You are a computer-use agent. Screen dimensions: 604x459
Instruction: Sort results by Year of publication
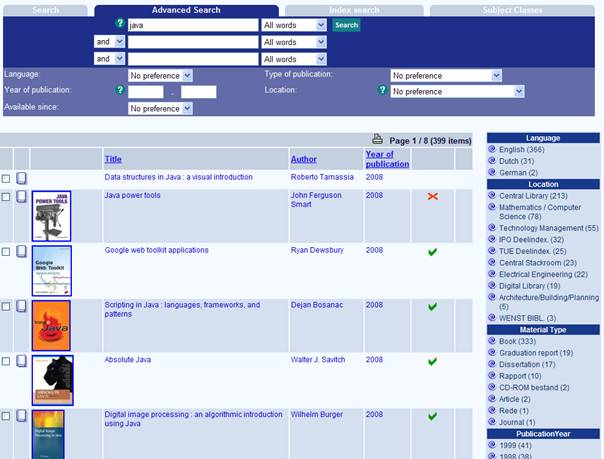[x=387, y=159]
